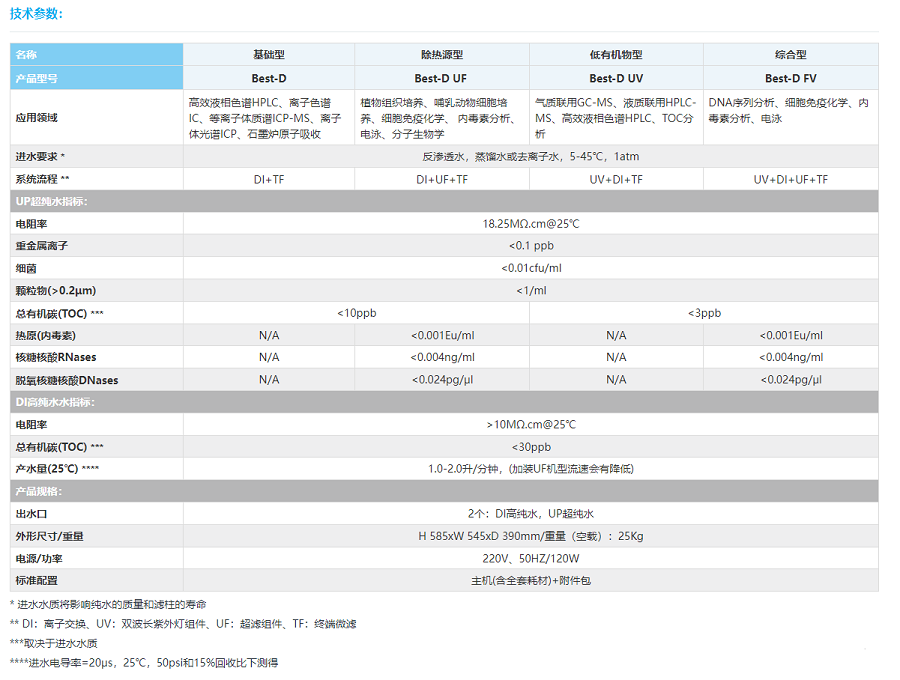The width and height of the screenshot is (900, 680).
Task: Select the 基础型 column header
Action: click(269, 55)
